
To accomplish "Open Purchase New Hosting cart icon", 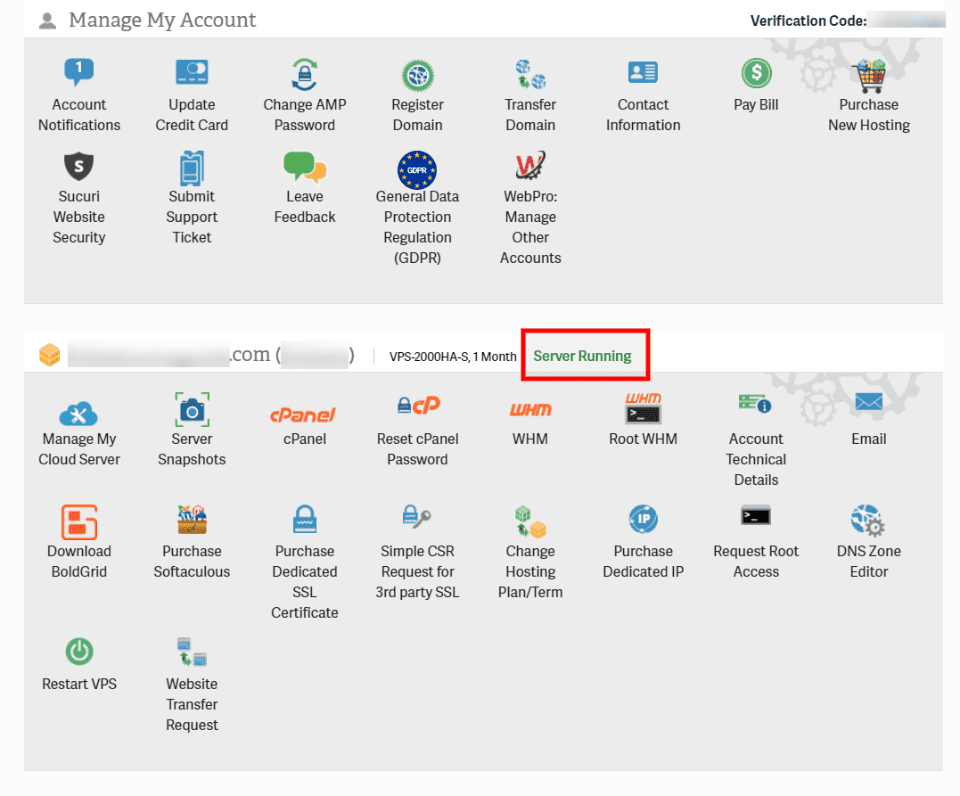I will tap(869, 74).
